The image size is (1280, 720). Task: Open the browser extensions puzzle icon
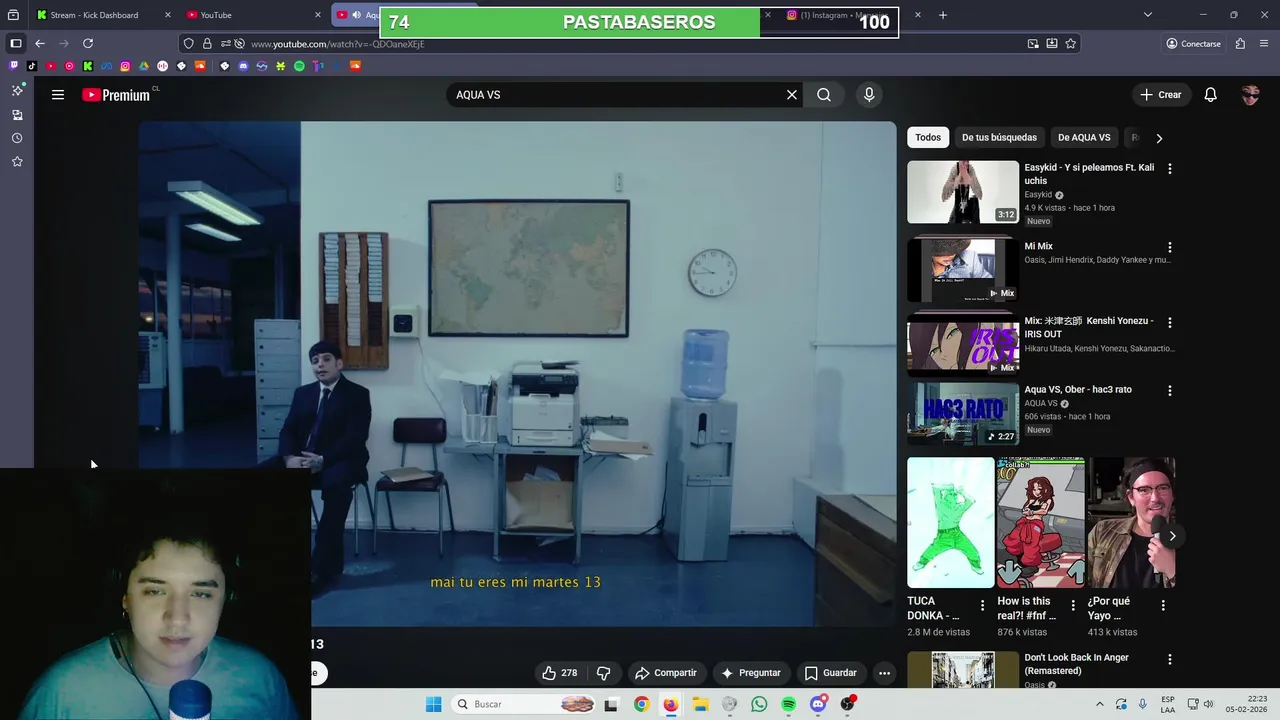(x=1241, y=44)
